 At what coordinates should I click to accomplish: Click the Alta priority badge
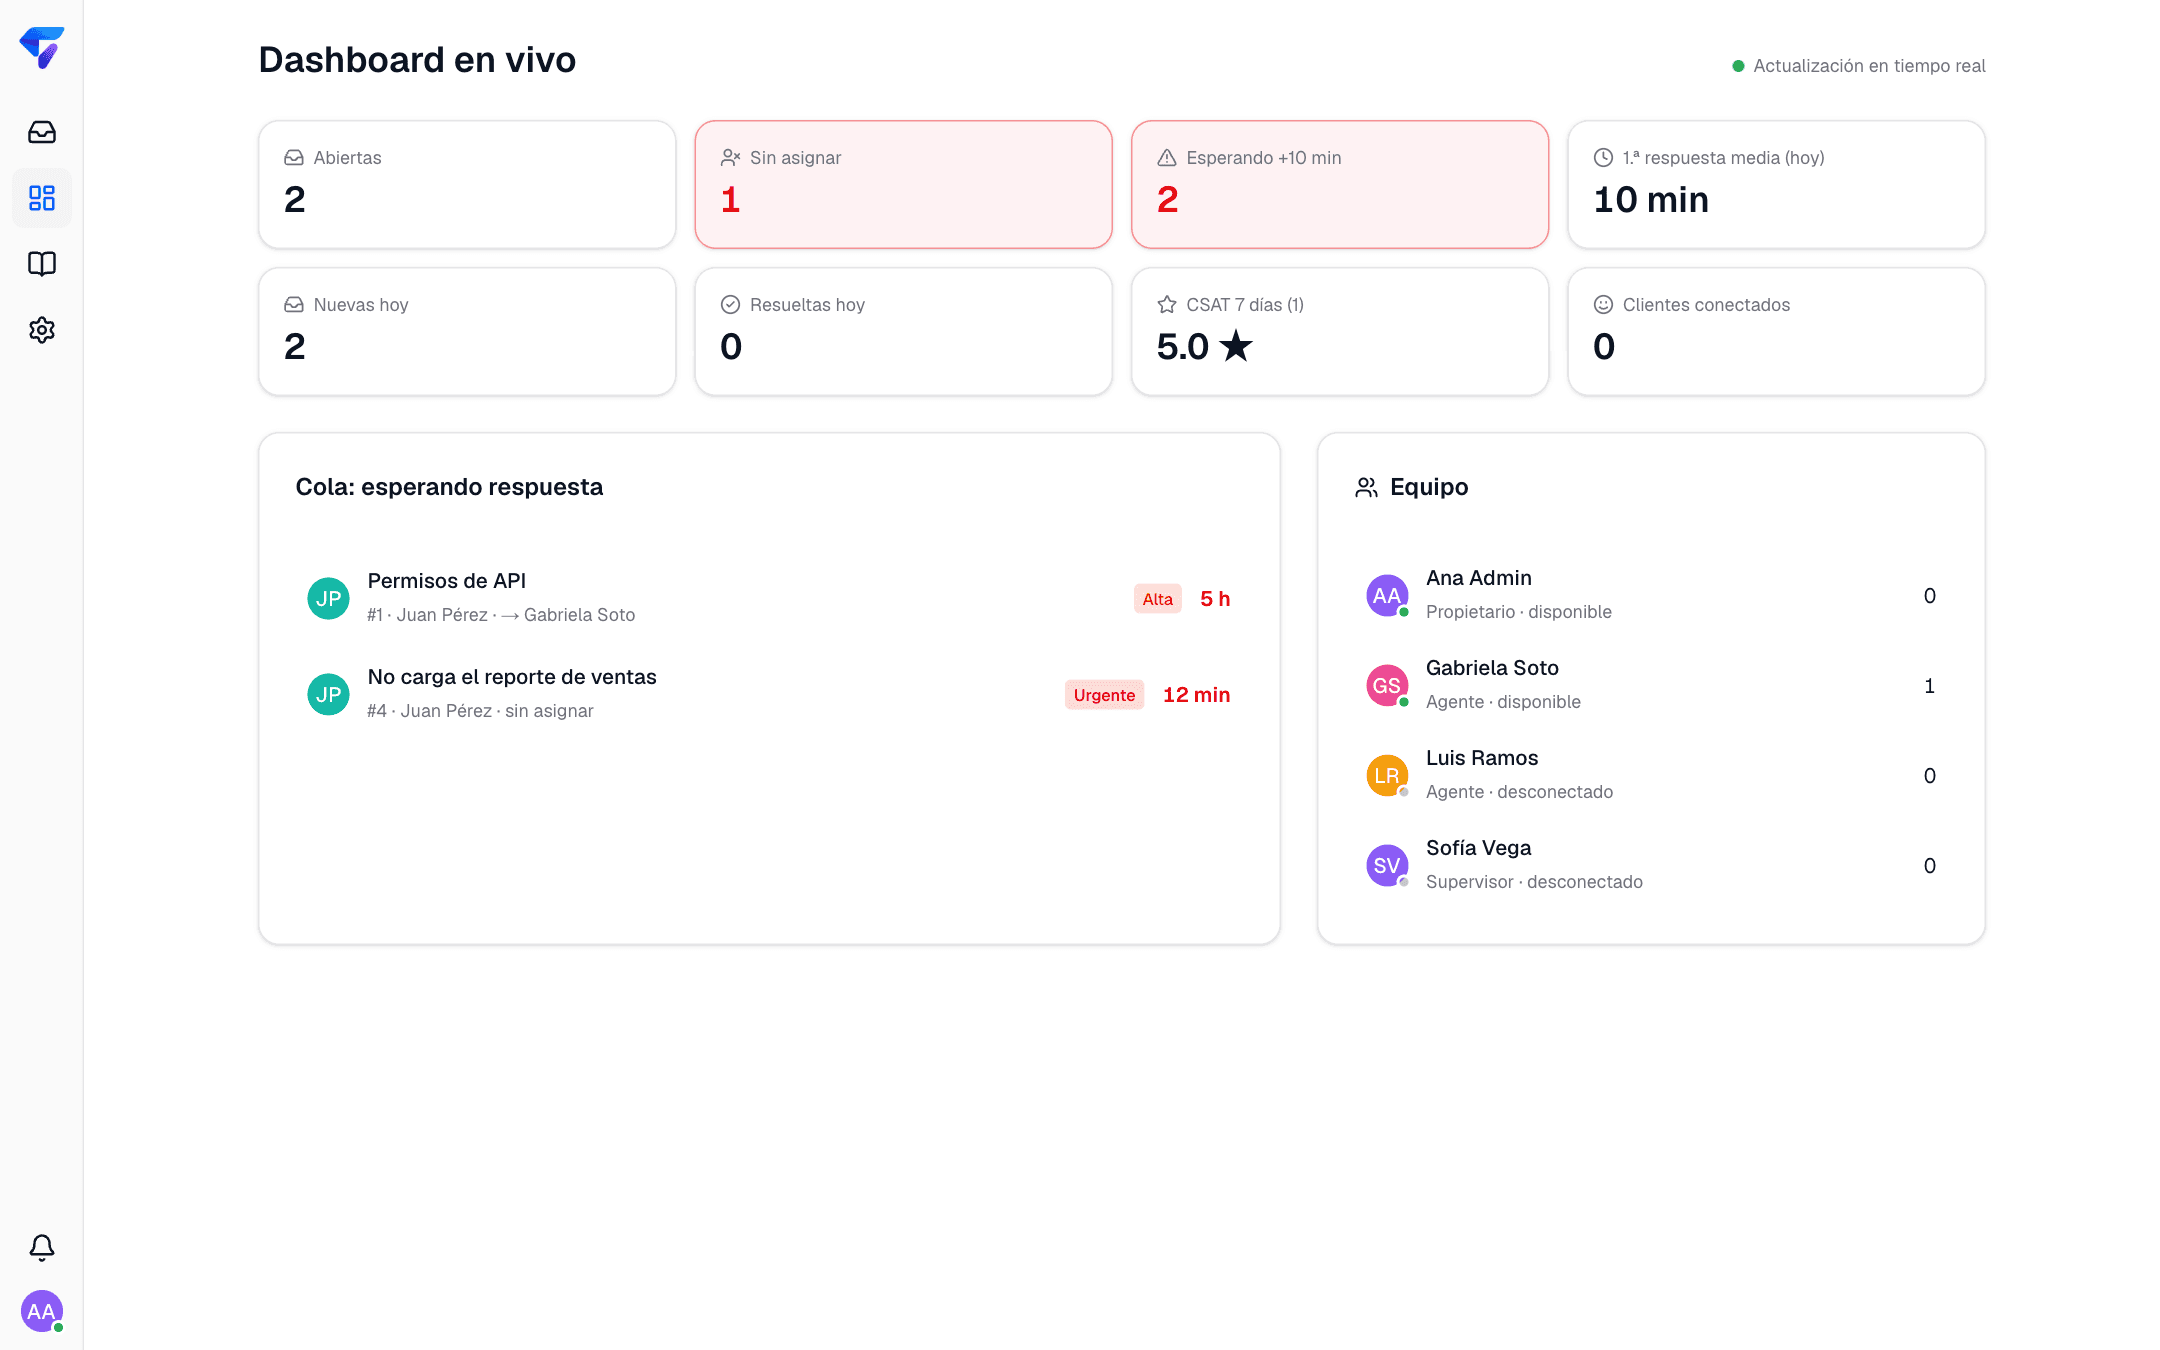1158,599
